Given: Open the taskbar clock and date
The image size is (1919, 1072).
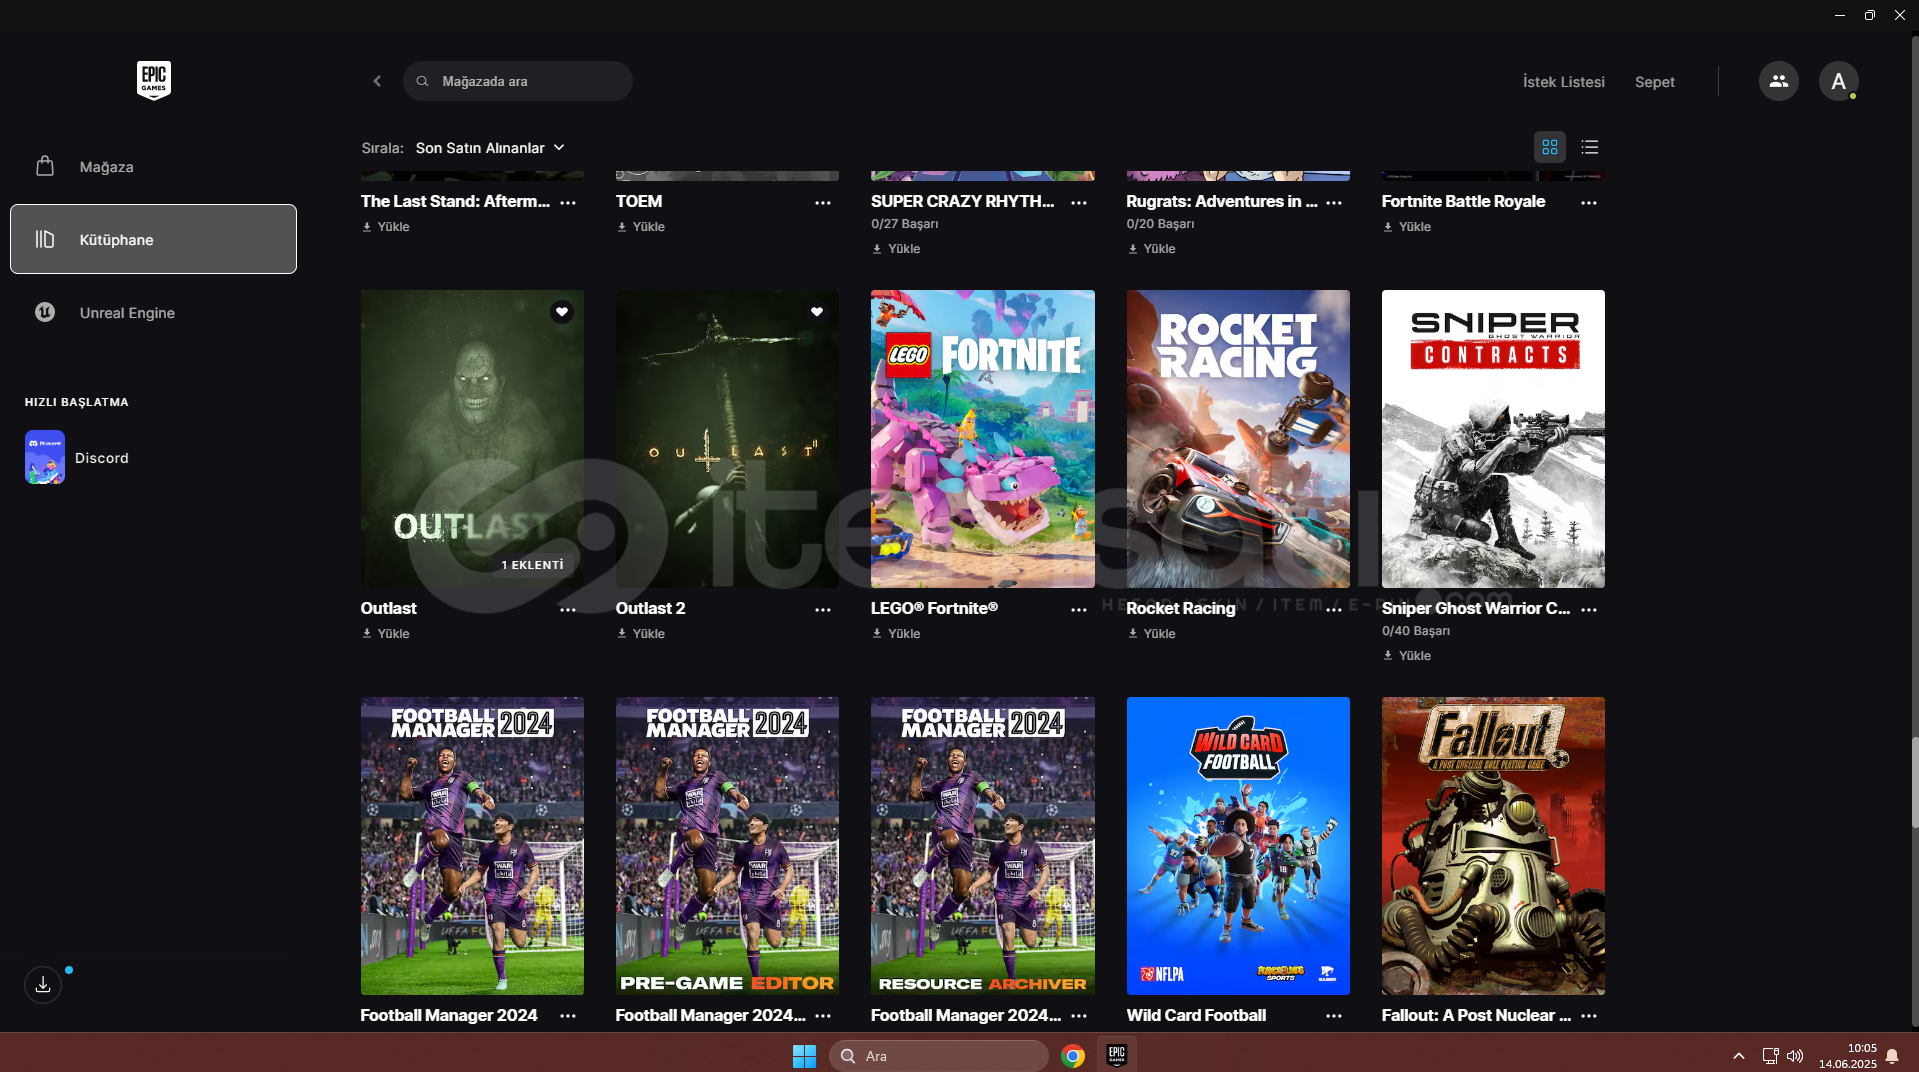Looking at the screenshot, I should click(1848, 1056).
